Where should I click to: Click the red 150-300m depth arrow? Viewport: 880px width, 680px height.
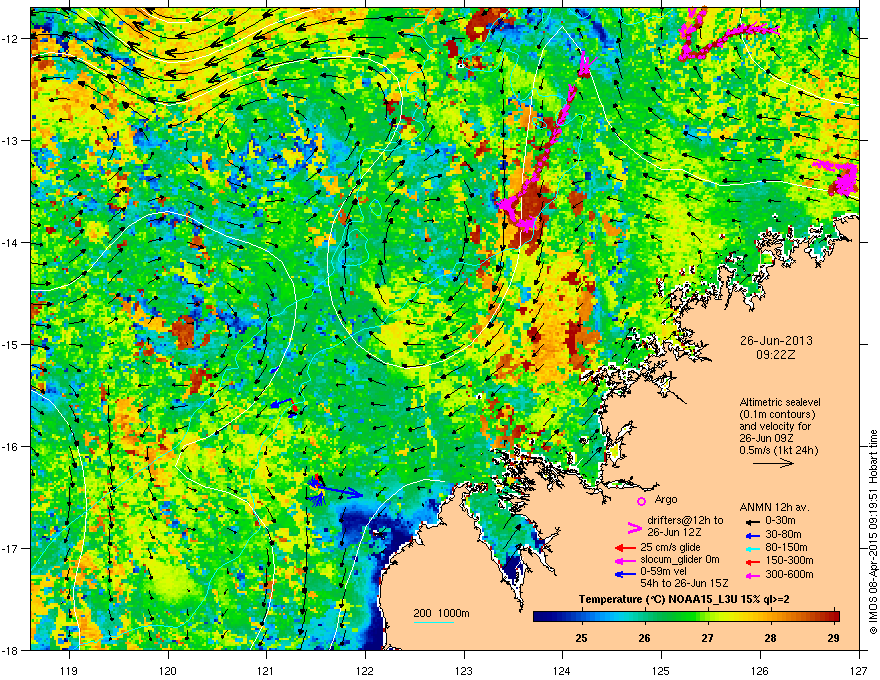[x=752, y=560]
